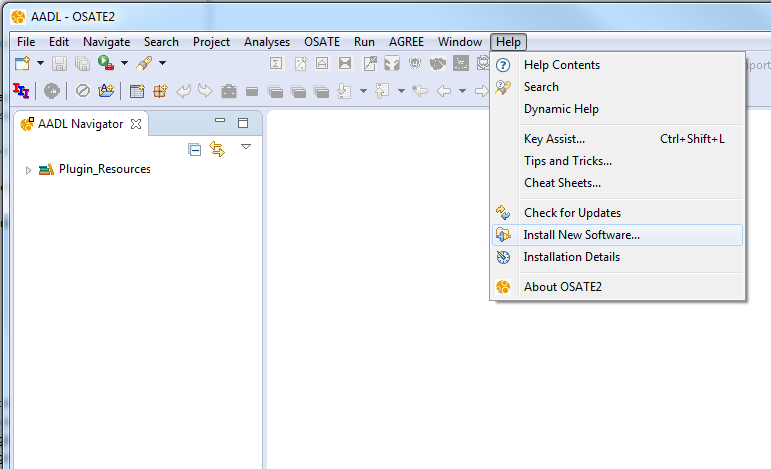Screen dimensions: 771x469
Task: Open the New wizard dropdown arrow
Action: (40, 63)
